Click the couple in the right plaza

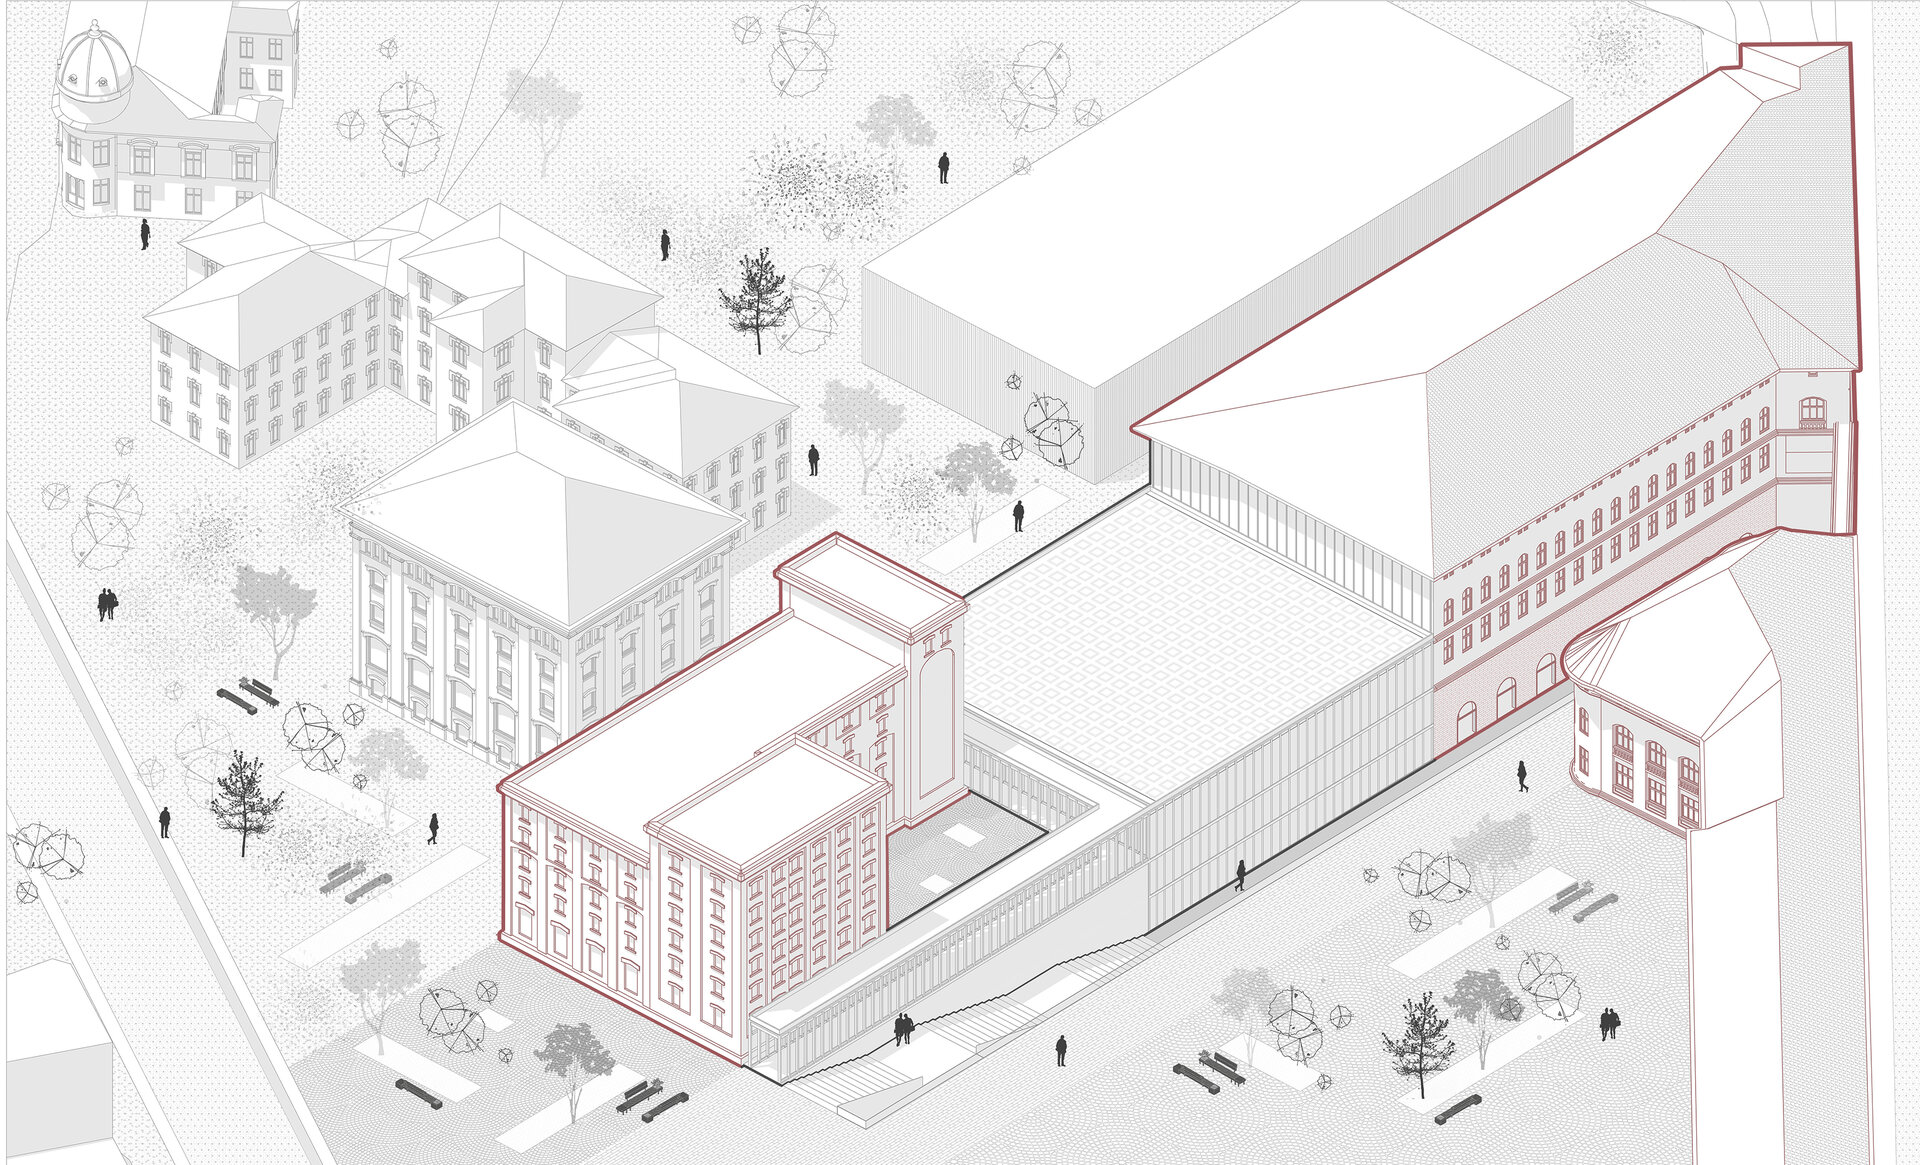point(1608,1023)
